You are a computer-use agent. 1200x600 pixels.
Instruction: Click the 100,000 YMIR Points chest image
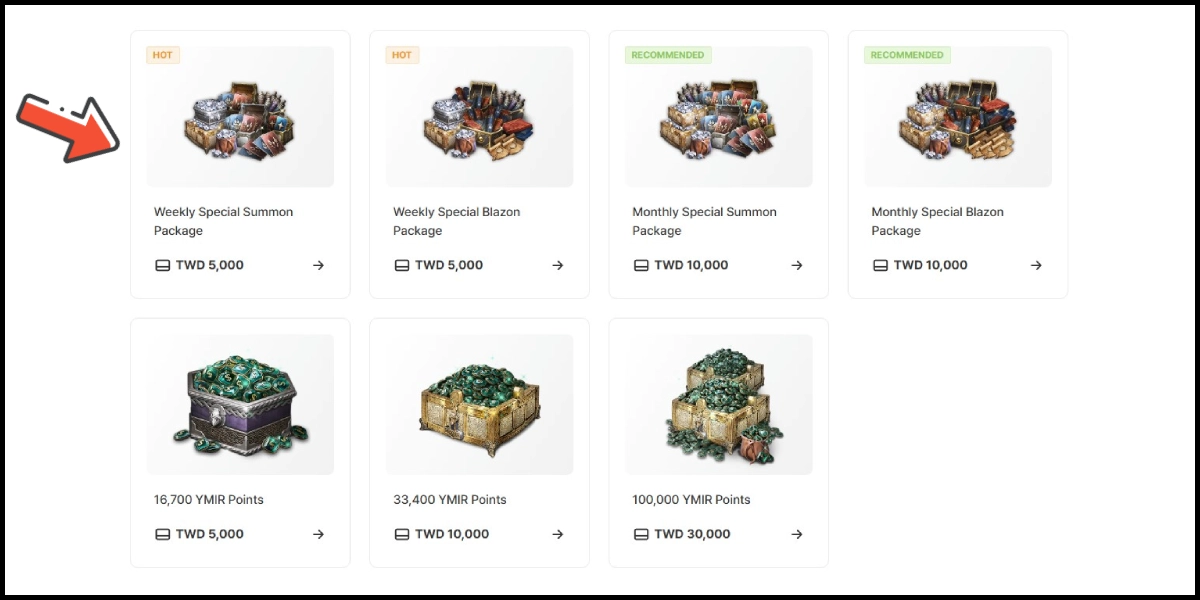click(x=719, y=404)
